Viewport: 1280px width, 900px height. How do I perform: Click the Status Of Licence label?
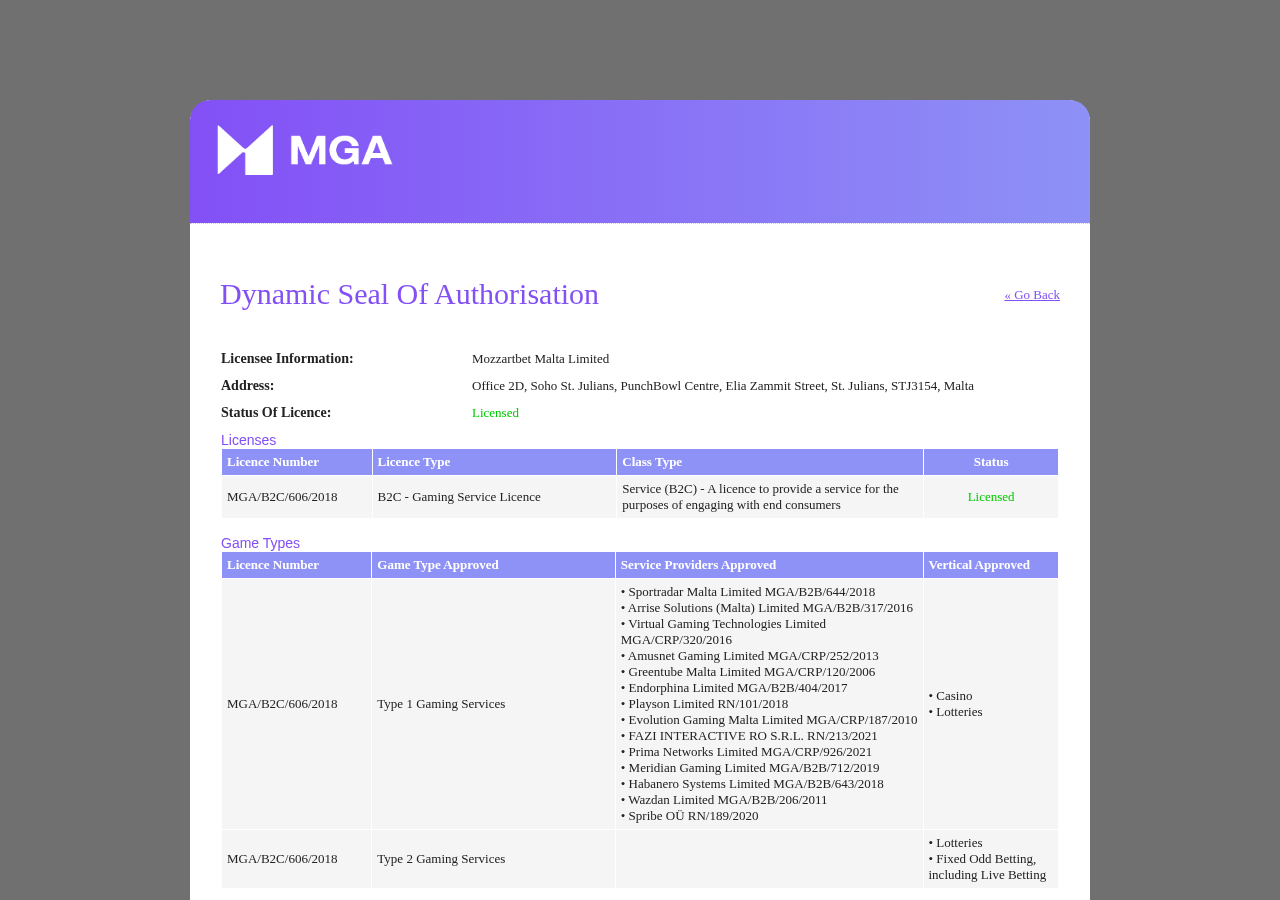pyautogui.click(x=276, y=413)
